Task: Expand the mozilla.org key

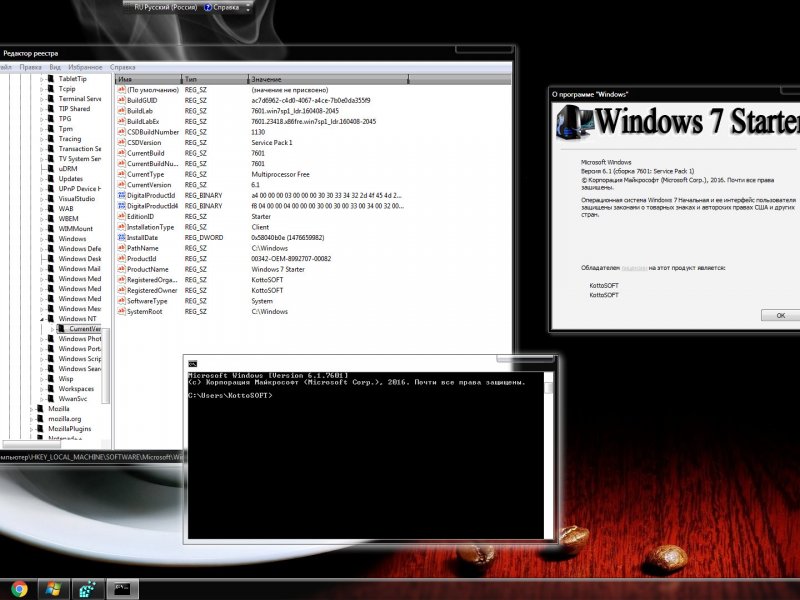Action: [32, 419]
